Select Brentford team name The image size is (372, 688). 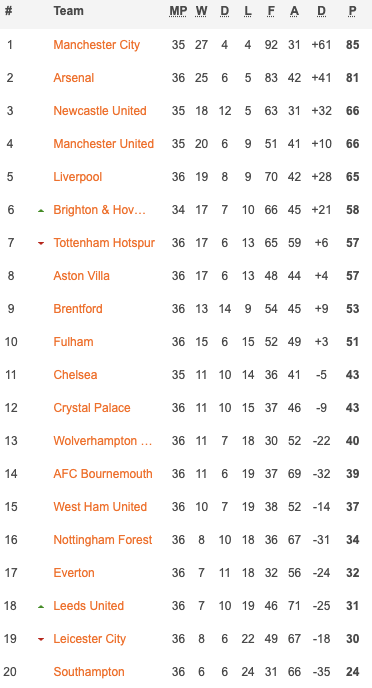(78, 308)
